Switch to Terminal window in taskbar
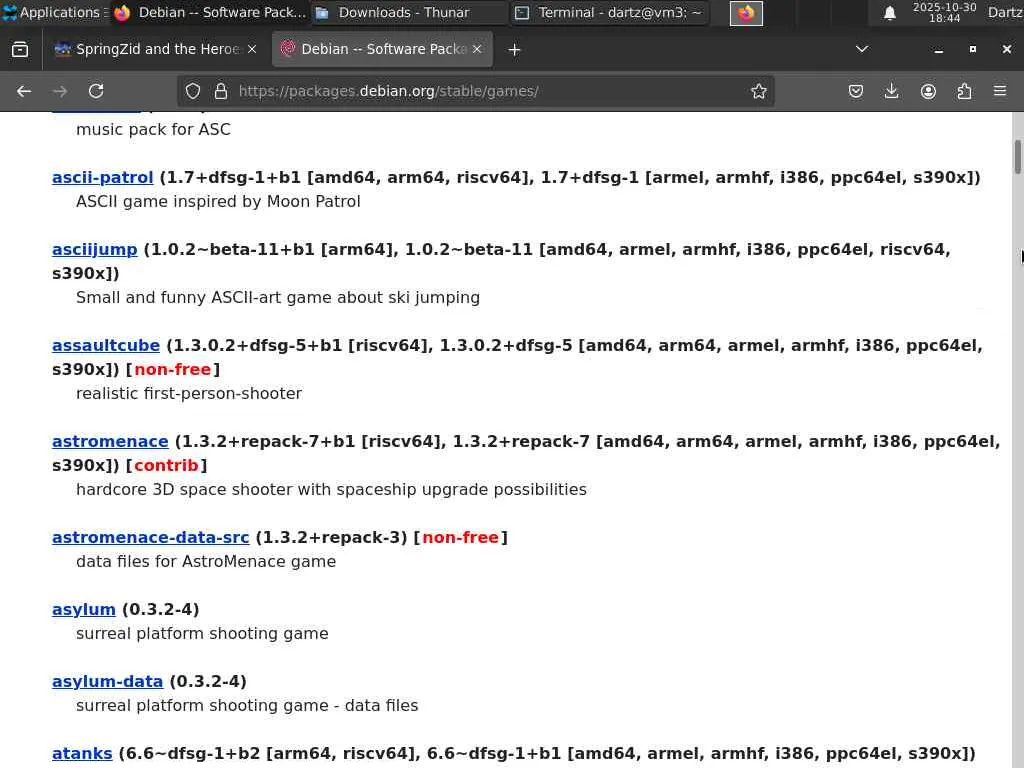Screen dimensions: 1024x768 coord(611,12)
